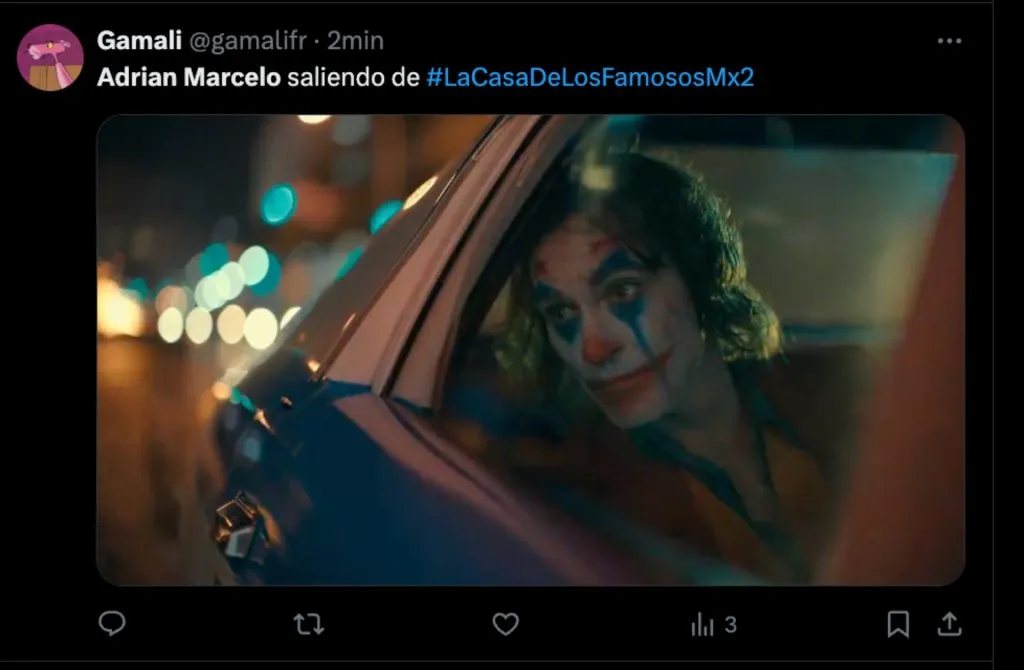Click the view count number 3

(731, 625)
